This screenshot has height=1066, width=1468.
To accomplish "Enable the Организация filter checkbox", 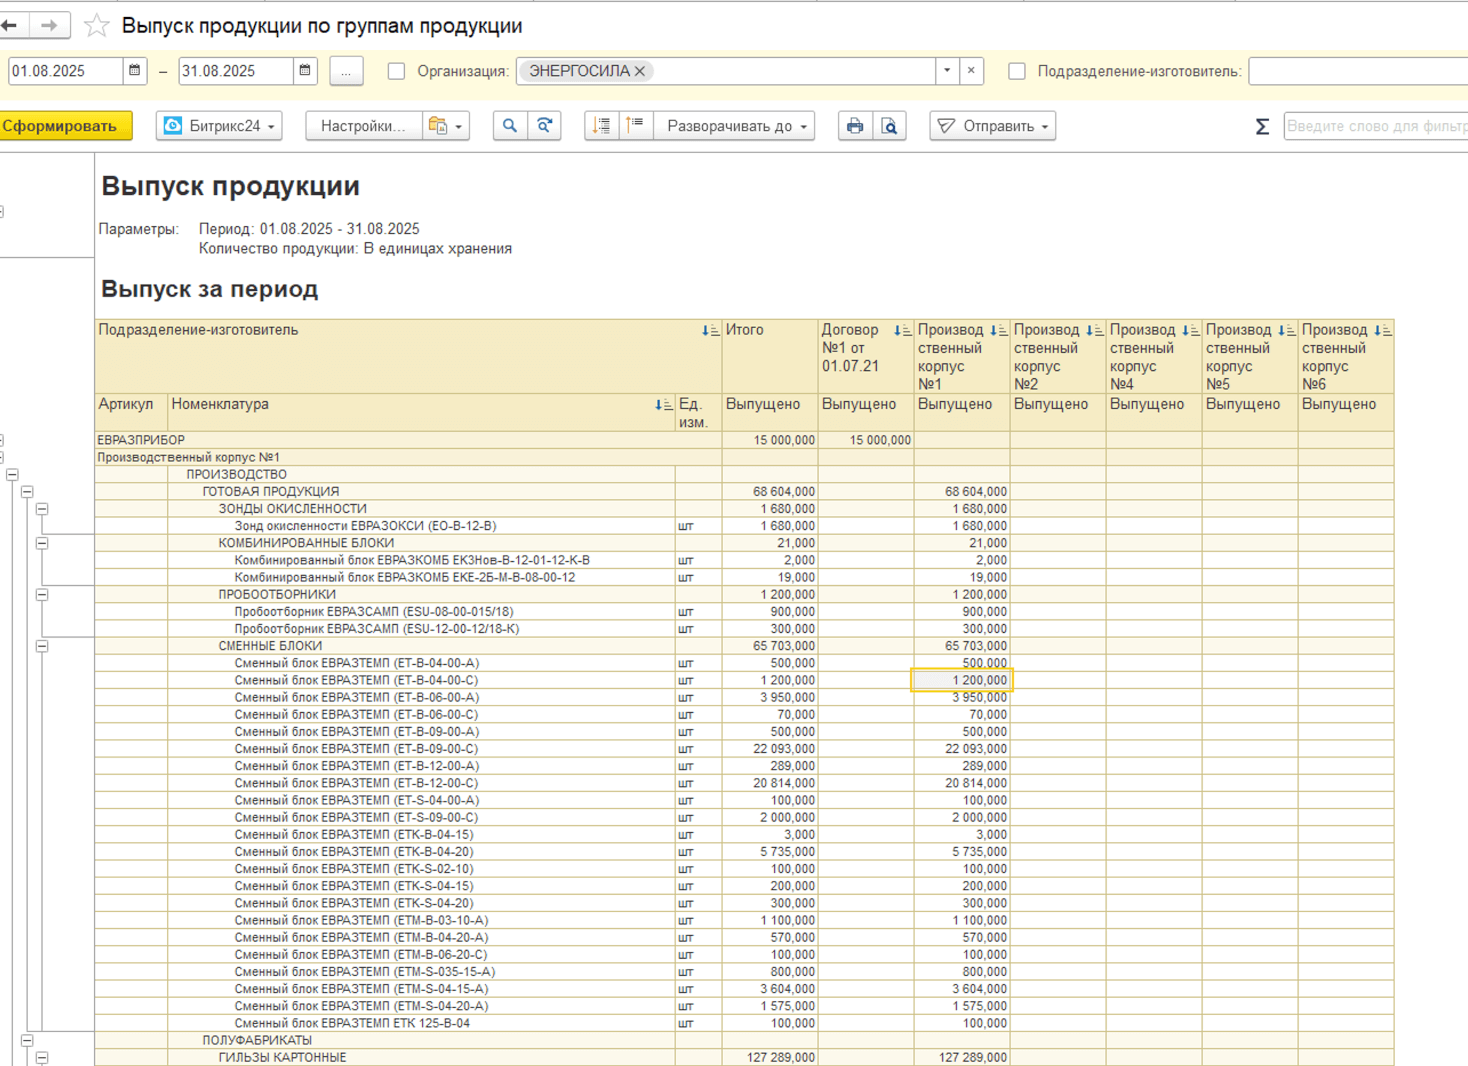I will click(x=397, y=71).
